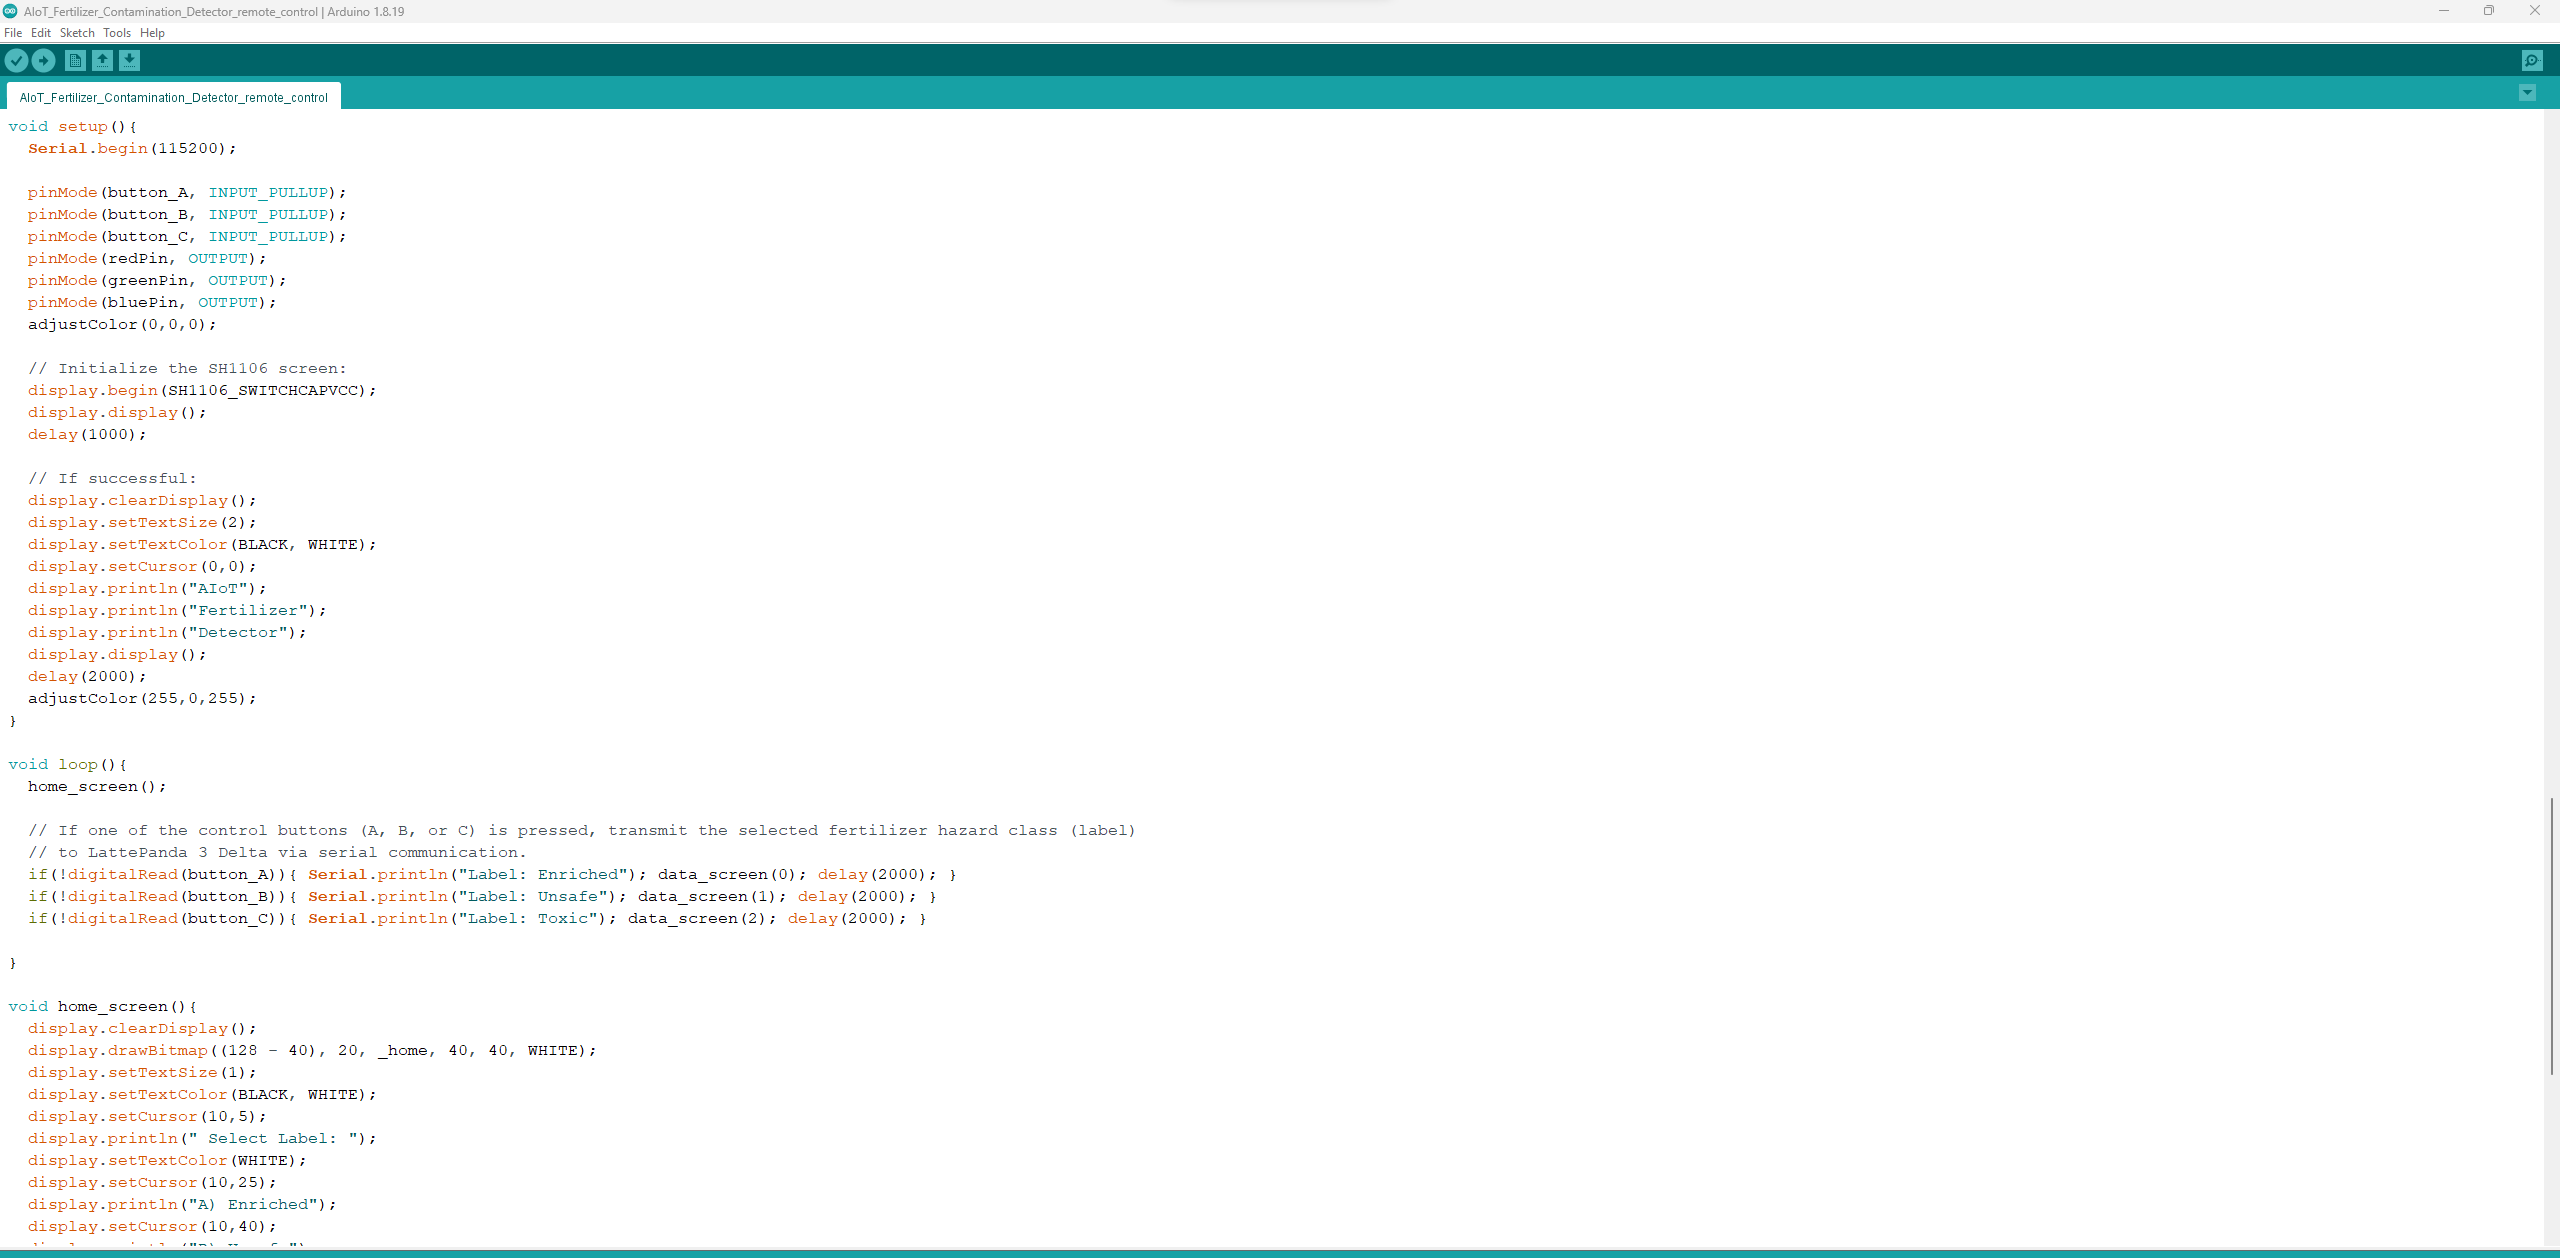Upload the sketch using the arrow icon
This screenshot has height=1258, width=2560.
point(44,60)
